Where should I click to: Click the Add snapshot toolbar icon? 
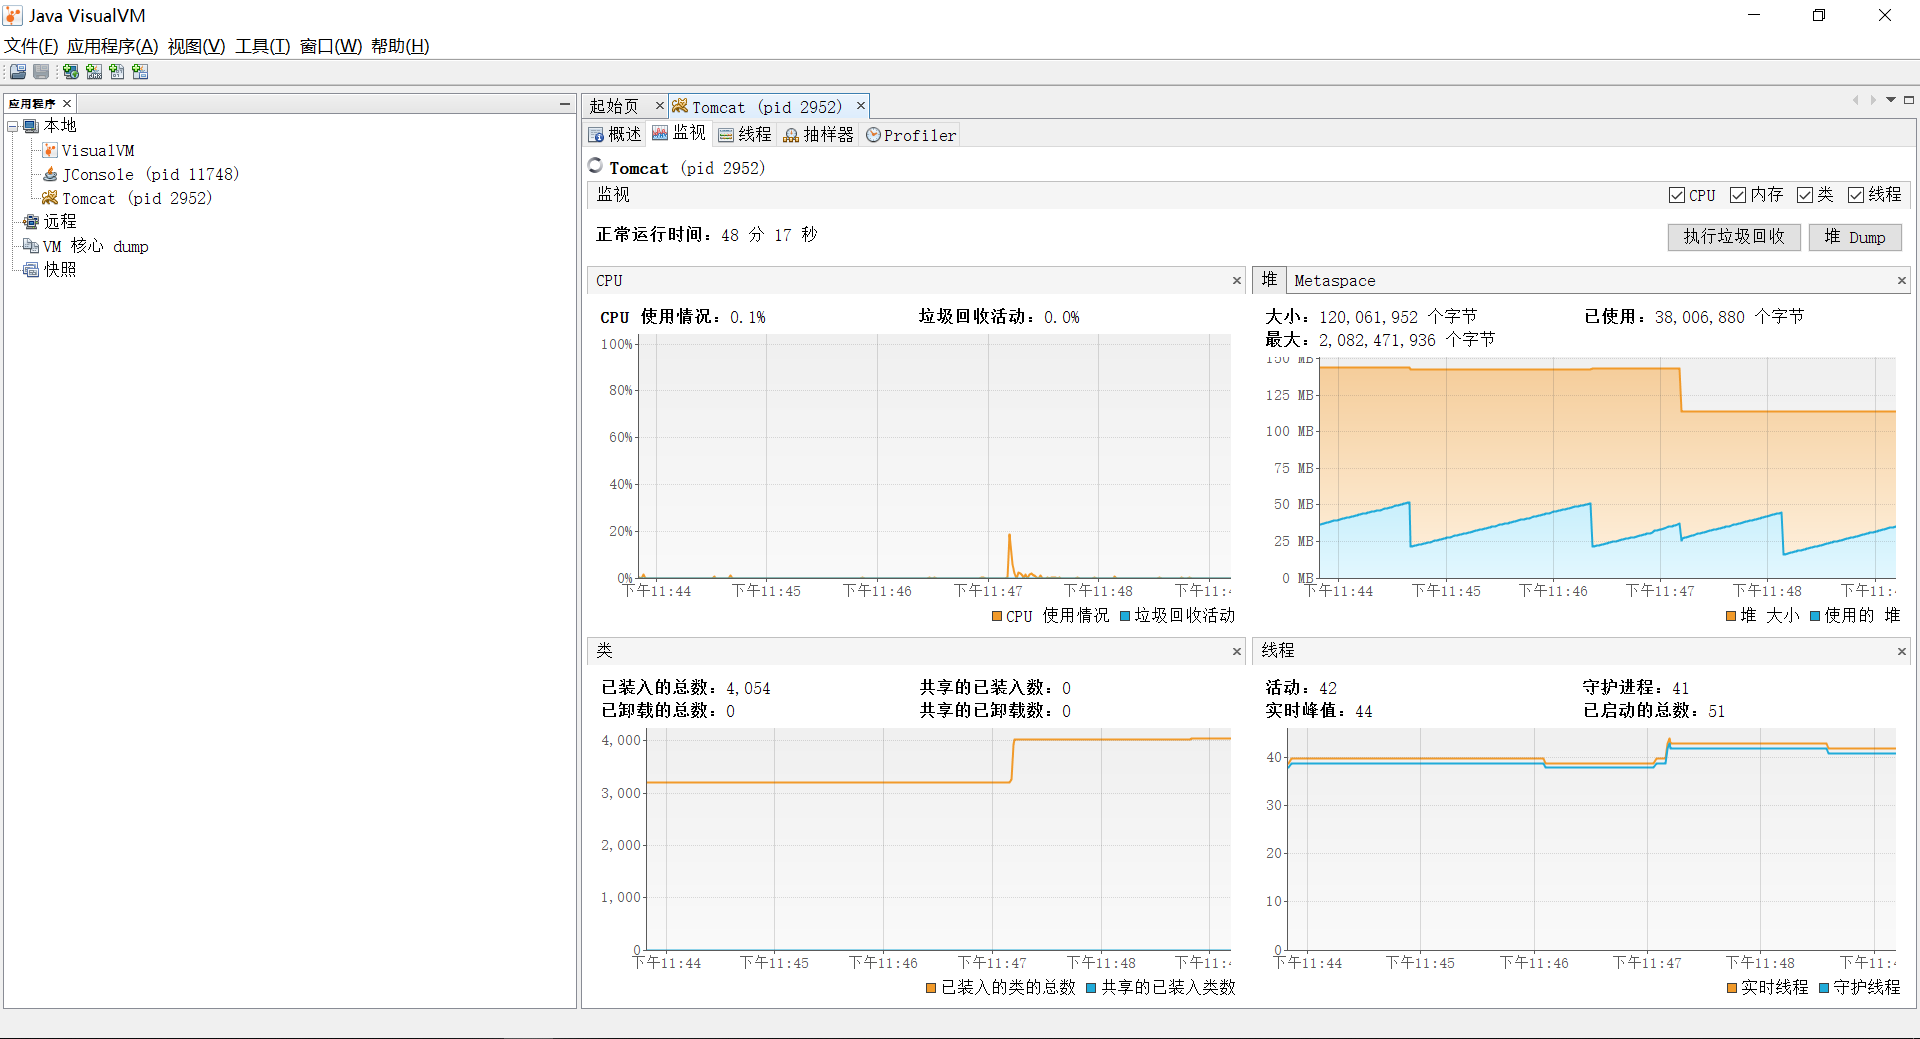140,72
